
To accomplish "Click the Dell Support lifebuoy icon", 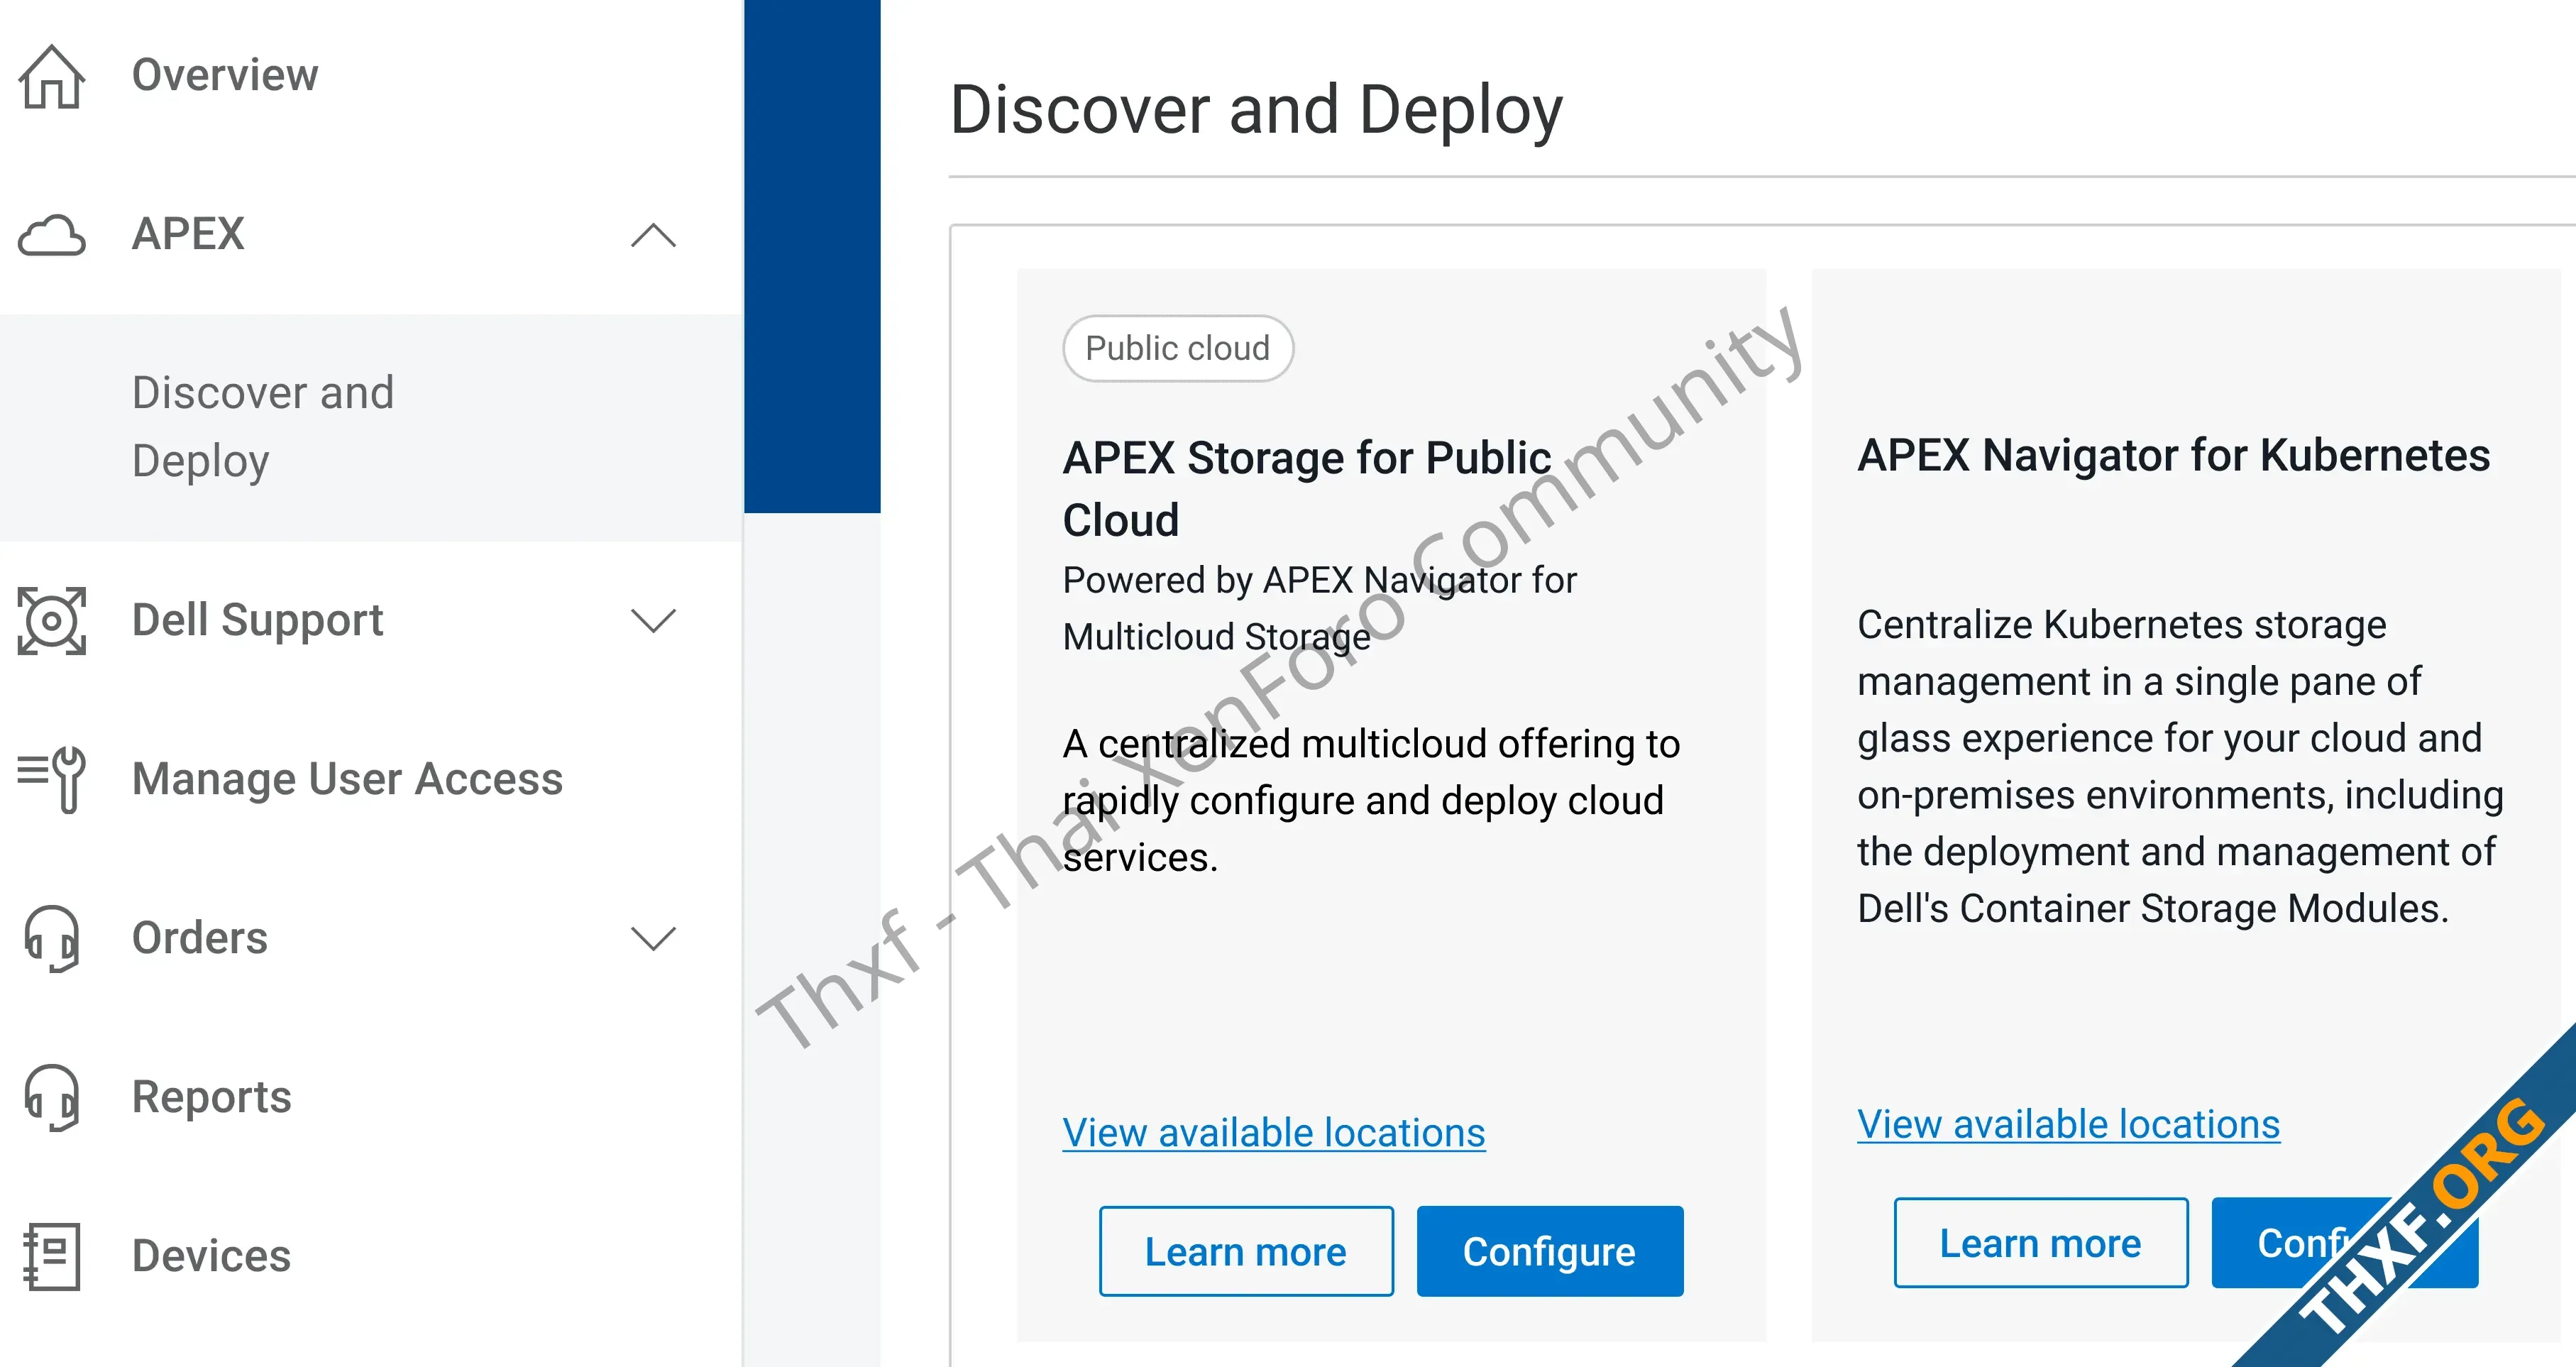I will point(52,621).
